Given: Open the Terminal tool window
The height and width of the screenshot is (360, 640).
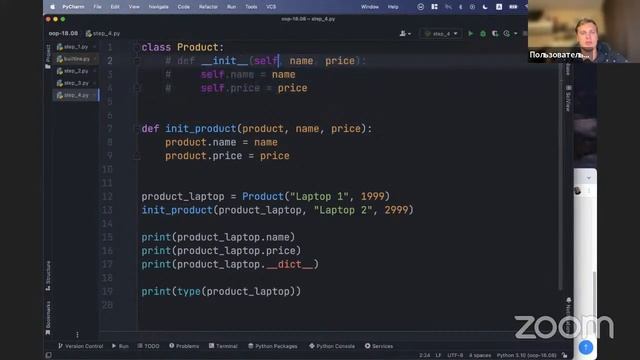Looking at the screenshot, I should (223, 346).
